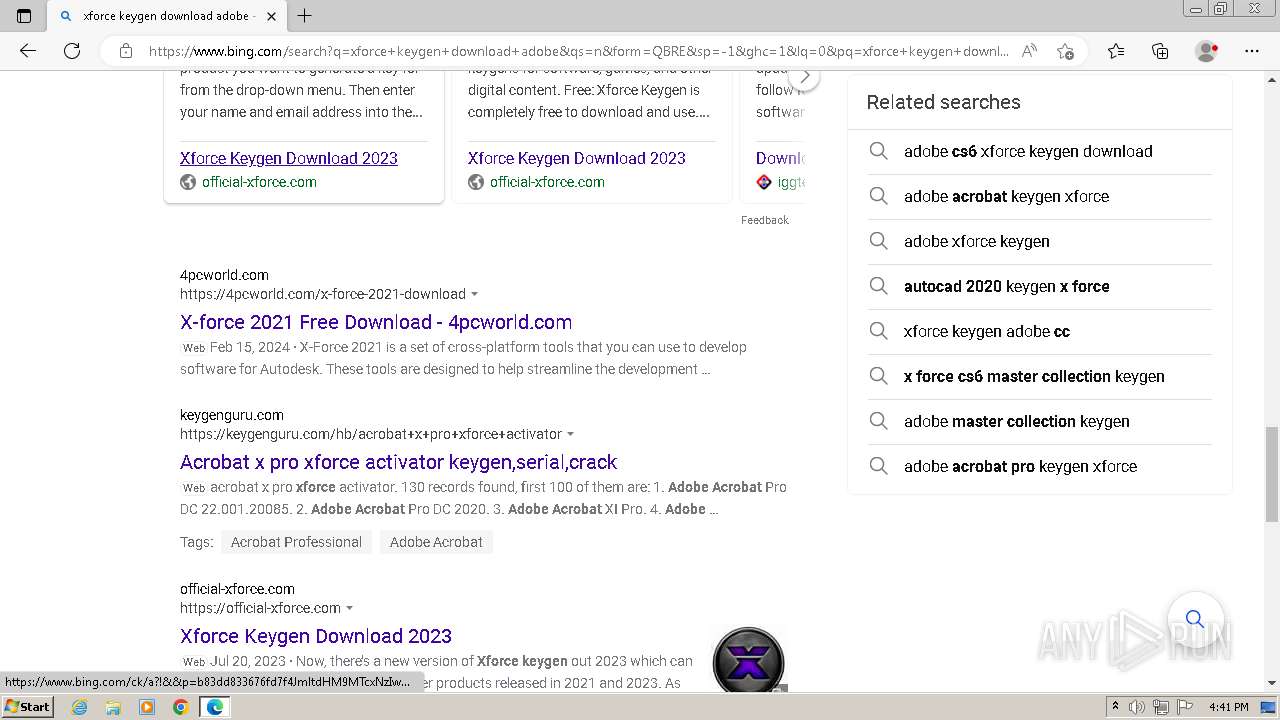Click the Feedback link under carousel
The width and height of the screenshot is (1280, 720).
pyautogui.click(x=765, y=220)
